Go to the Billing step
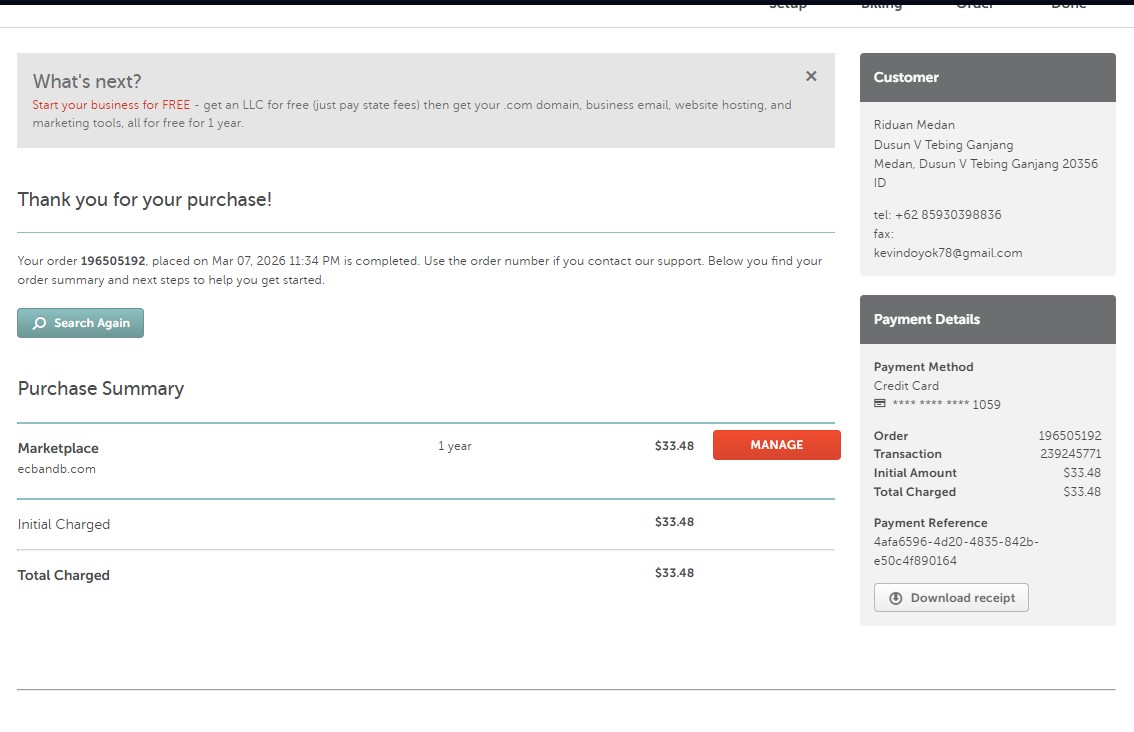This screenshot has width=1134, height=732. tap(881, 6)
